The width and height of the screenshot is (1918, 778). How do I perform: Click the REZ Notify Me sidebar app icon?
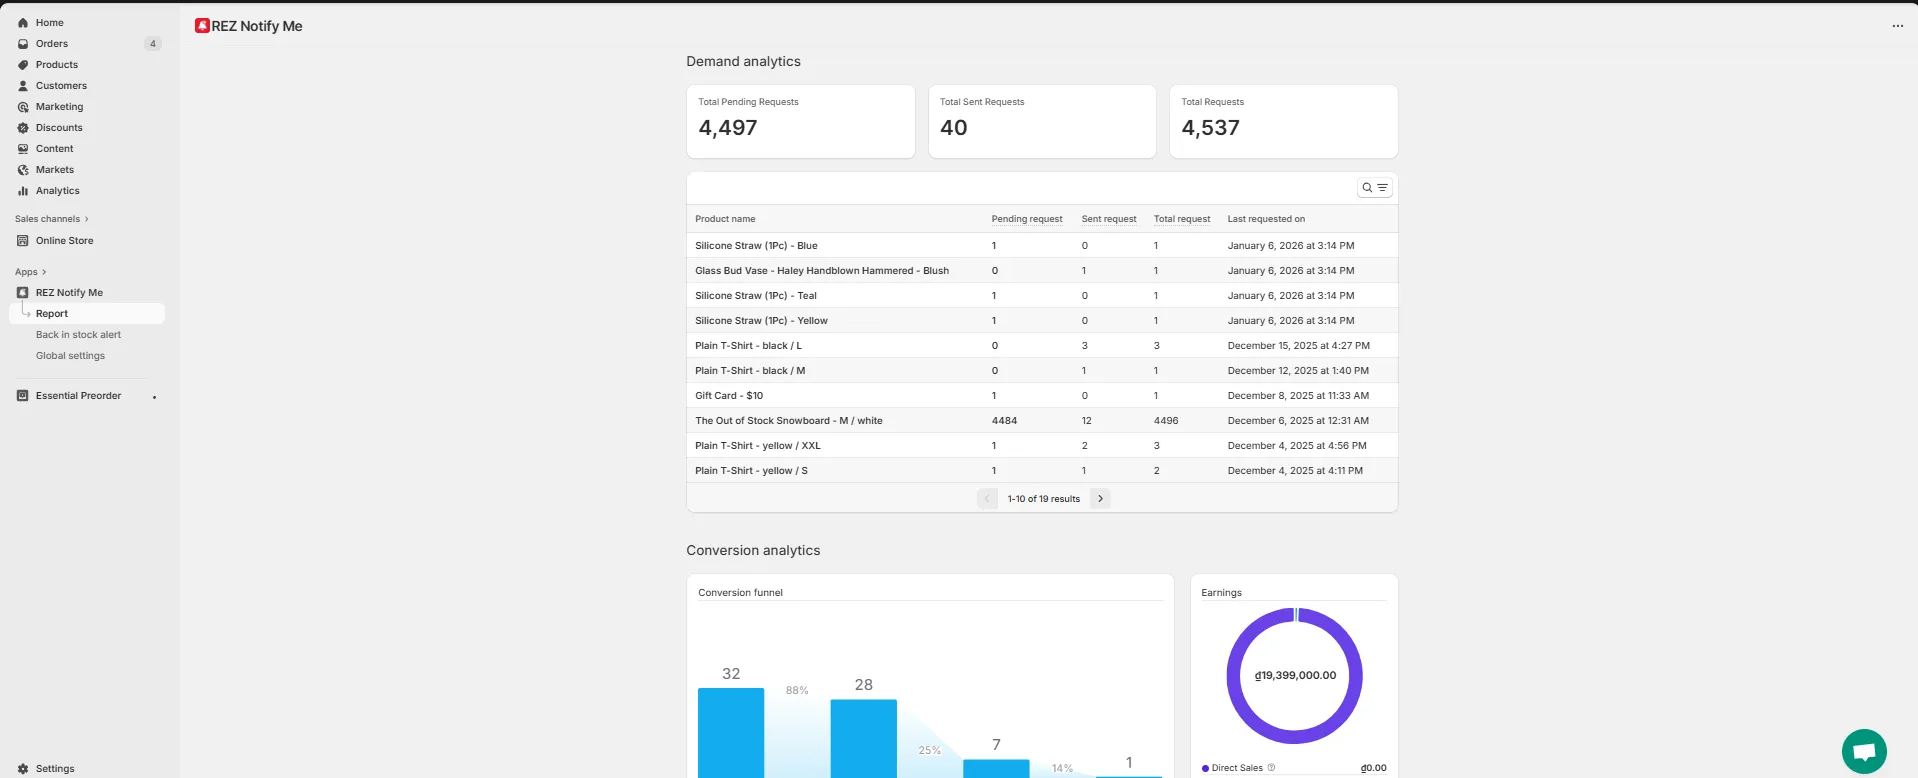pos(23,293)
